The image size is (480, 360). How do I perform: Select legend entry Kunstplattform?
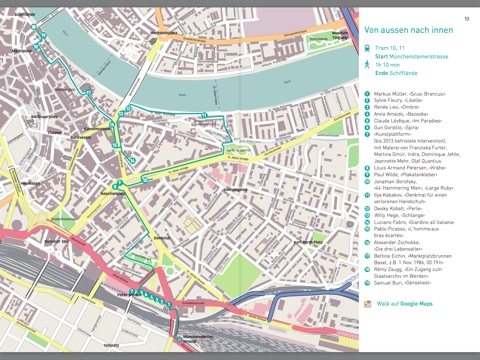click(412, 148)
